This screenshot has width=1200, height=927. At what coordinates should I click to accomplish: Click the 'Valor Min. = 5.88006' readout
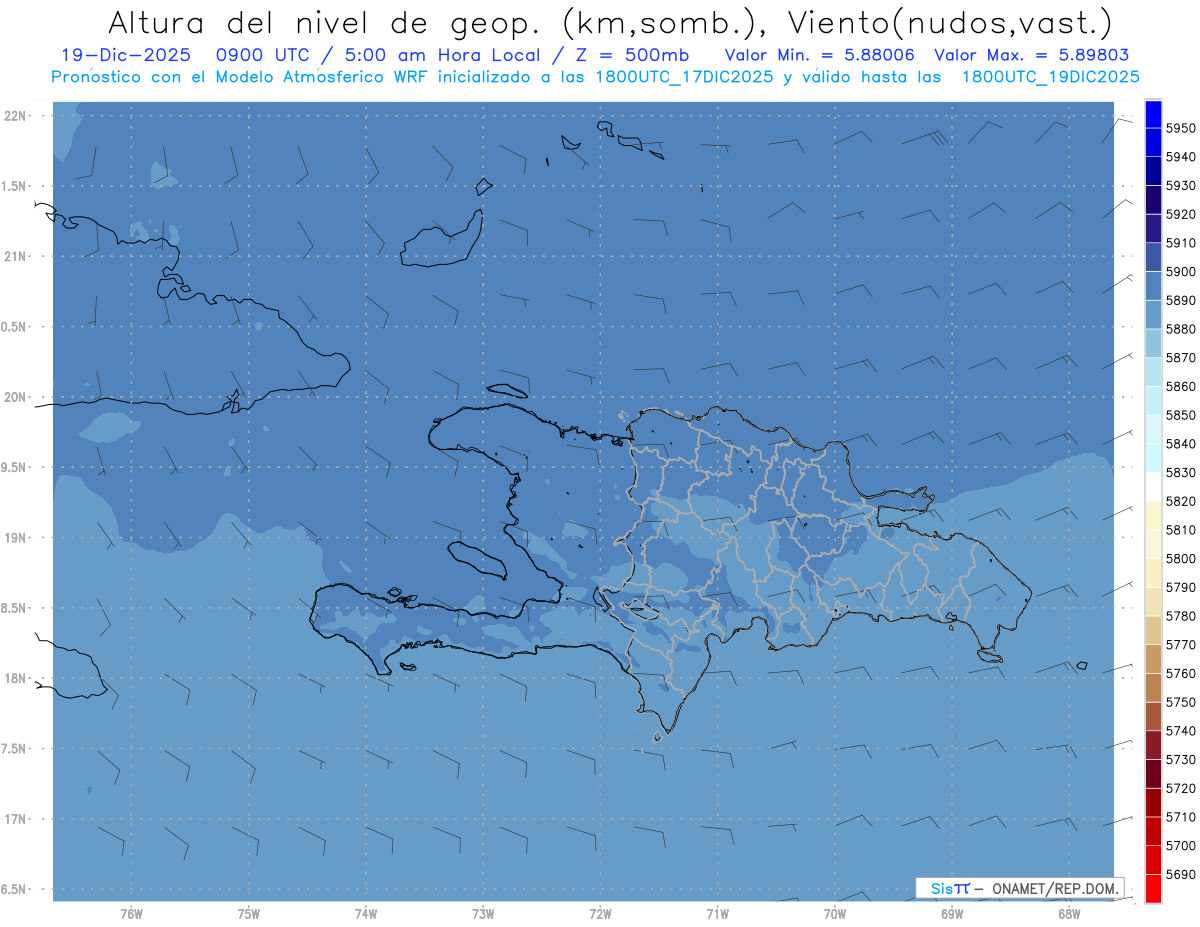tap(820, 55)
